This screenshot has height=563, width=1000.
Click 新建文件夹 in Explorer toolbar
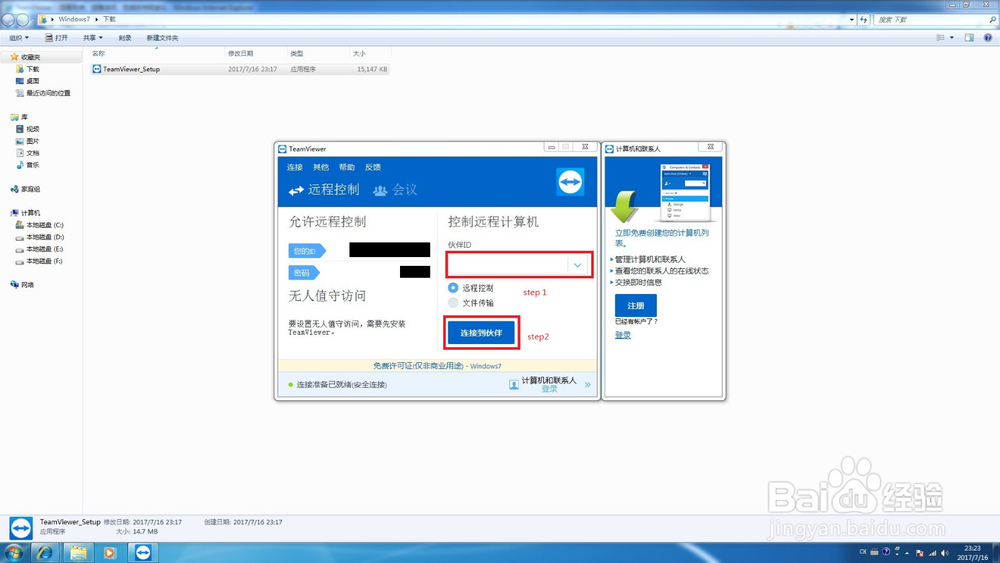tap(163, 38)
